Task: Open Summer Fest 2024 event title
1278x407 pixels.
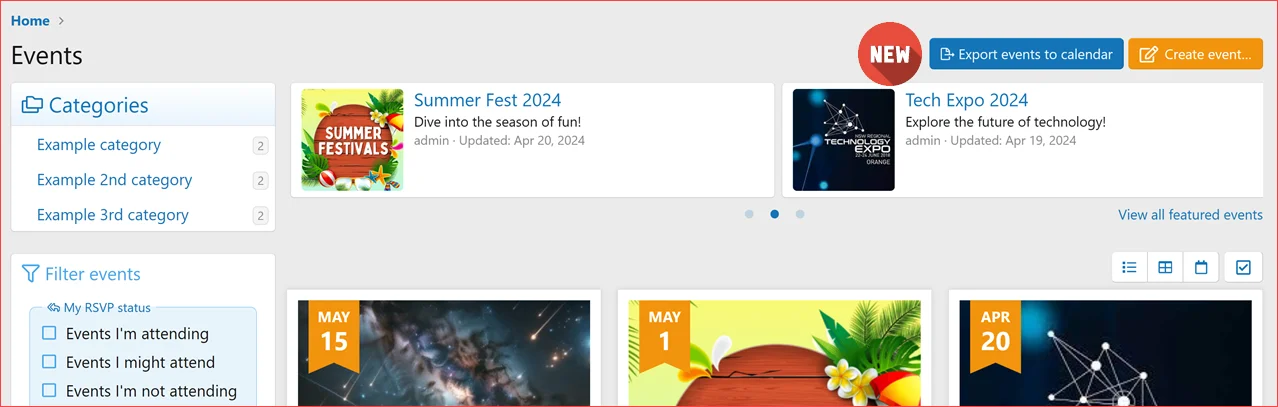Action: 487,100
